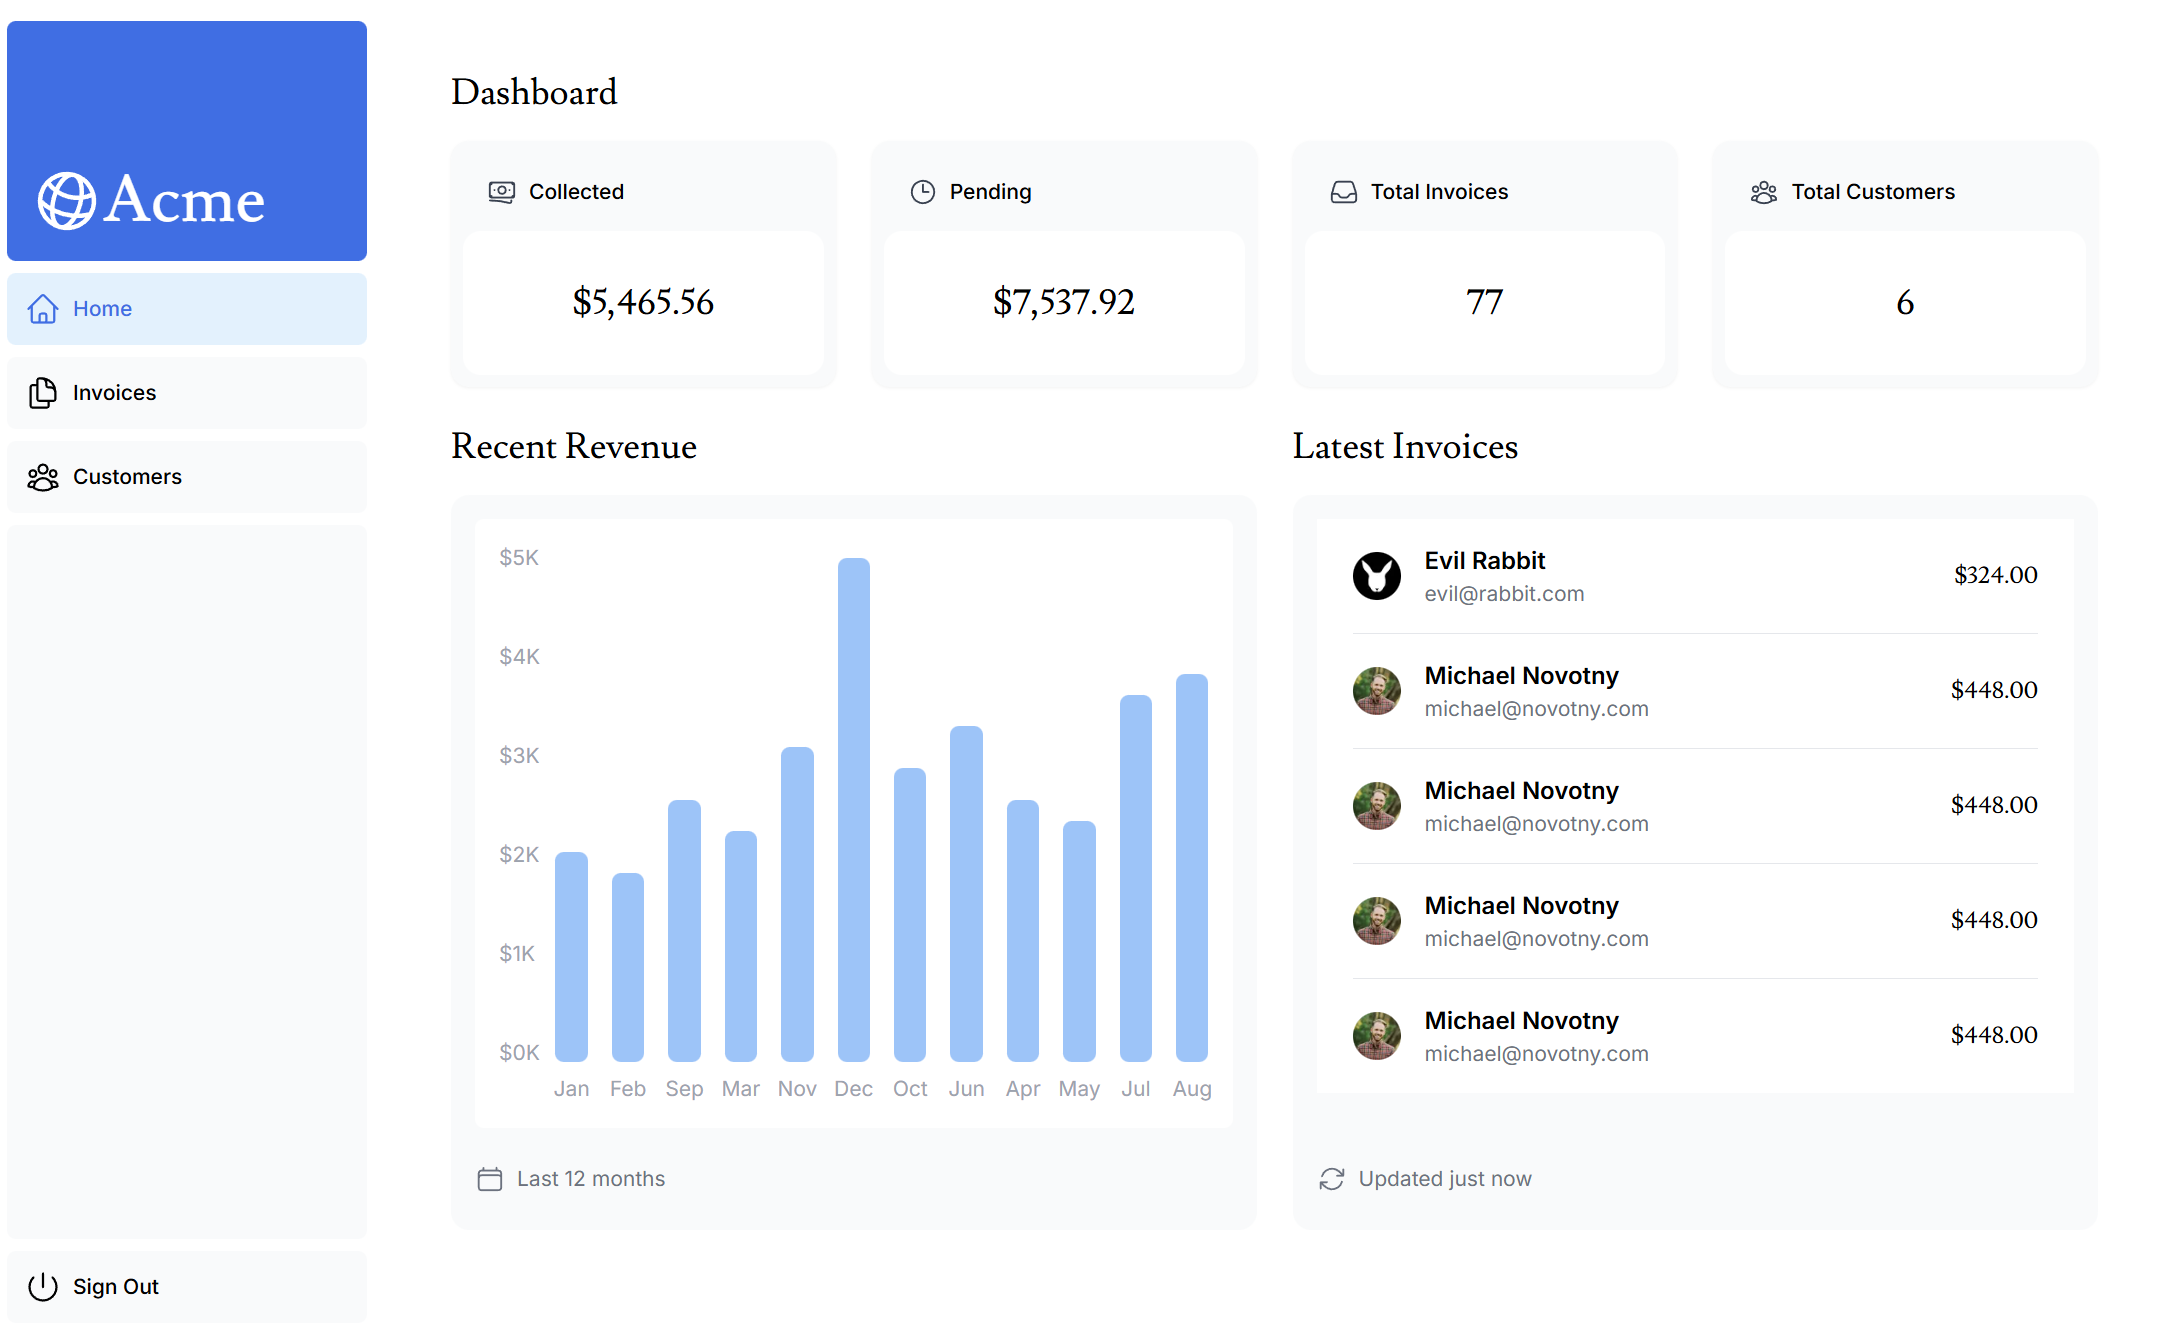Screen dimensions: 2165x1343
Task: Open the Customers navigation link
Action: tap(187, 477)
